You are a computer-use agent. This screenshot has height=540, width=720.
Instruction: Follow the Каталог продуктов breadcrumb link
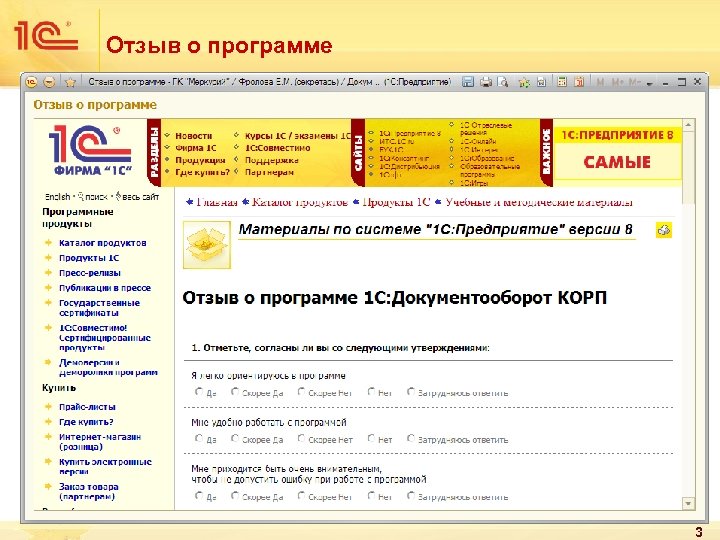pyautogui.click(x=299, y=202)
